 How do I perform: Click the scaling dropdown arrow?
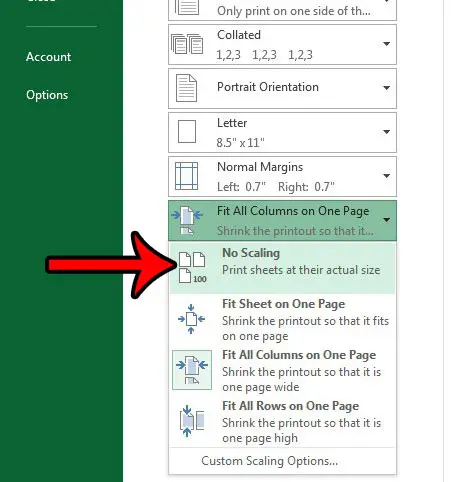386,220
